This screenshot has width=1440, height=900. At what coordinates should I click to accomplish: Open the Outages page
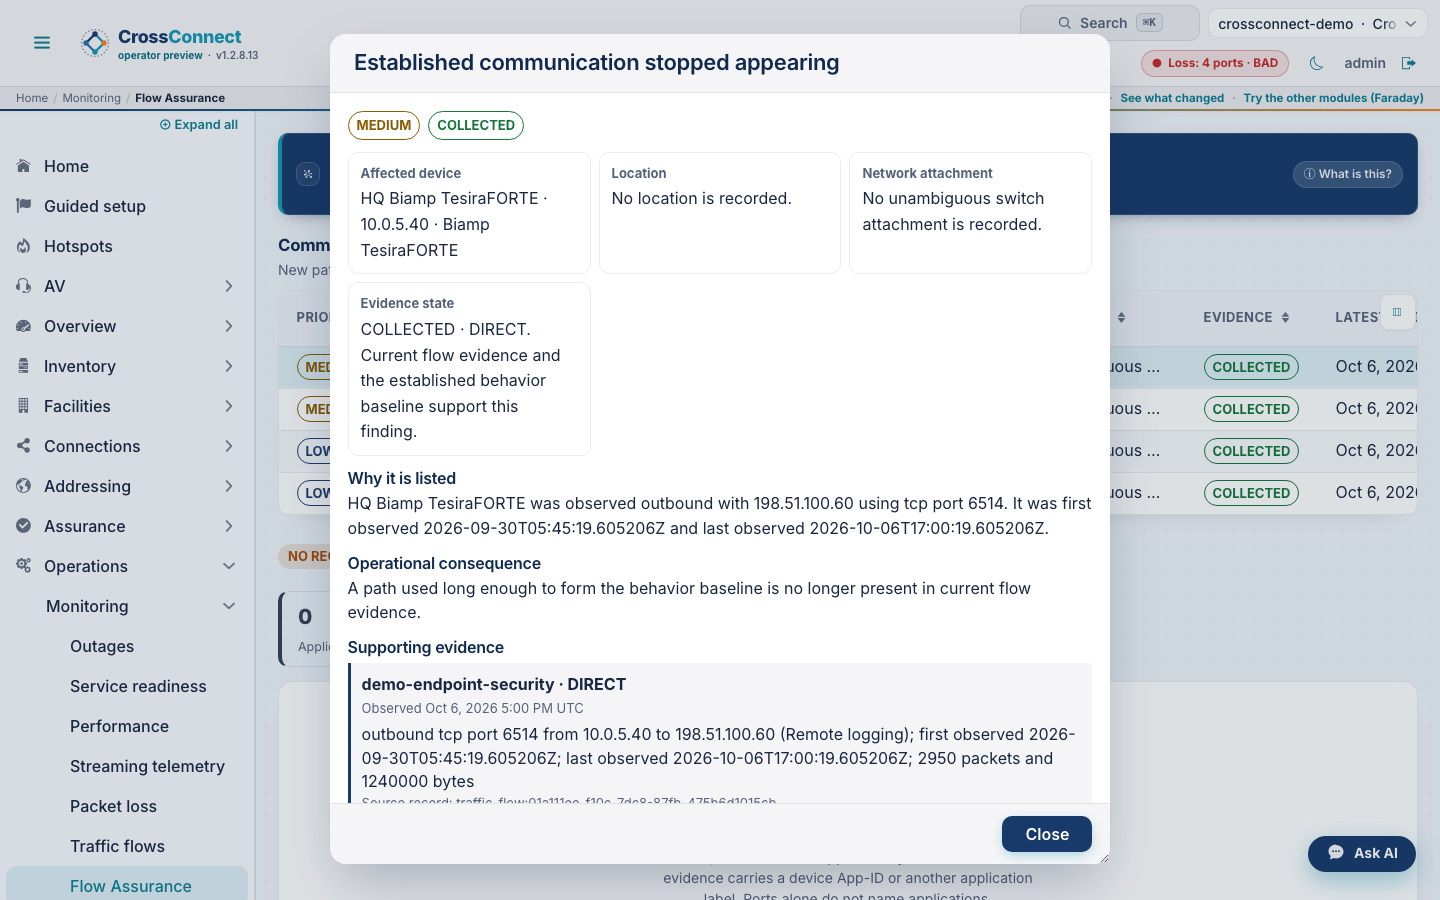(x=102, y=646)
